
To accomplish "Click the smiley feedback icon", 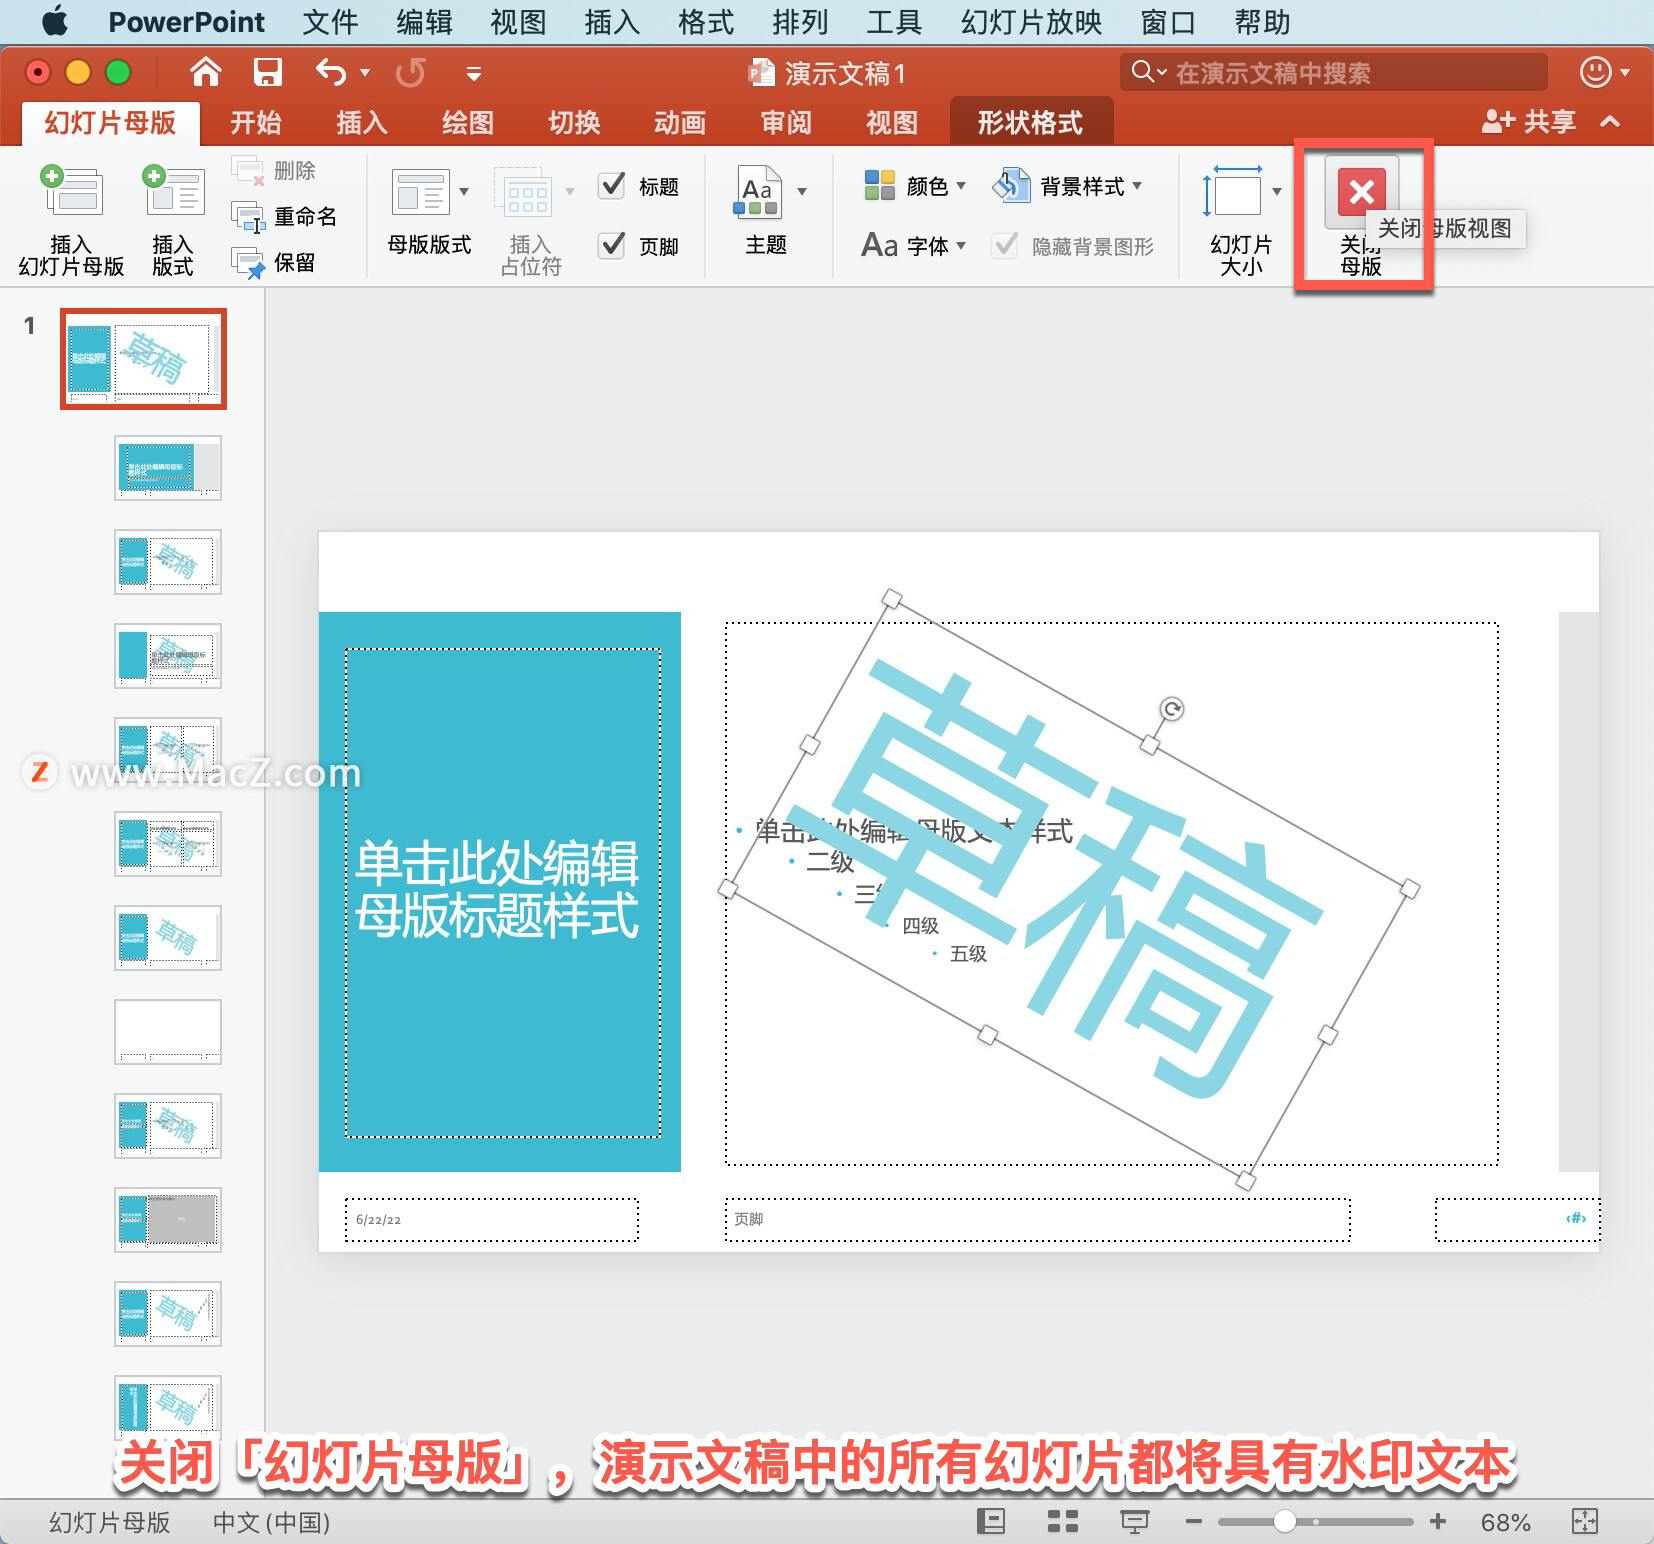I will [x=1595, y=72].
